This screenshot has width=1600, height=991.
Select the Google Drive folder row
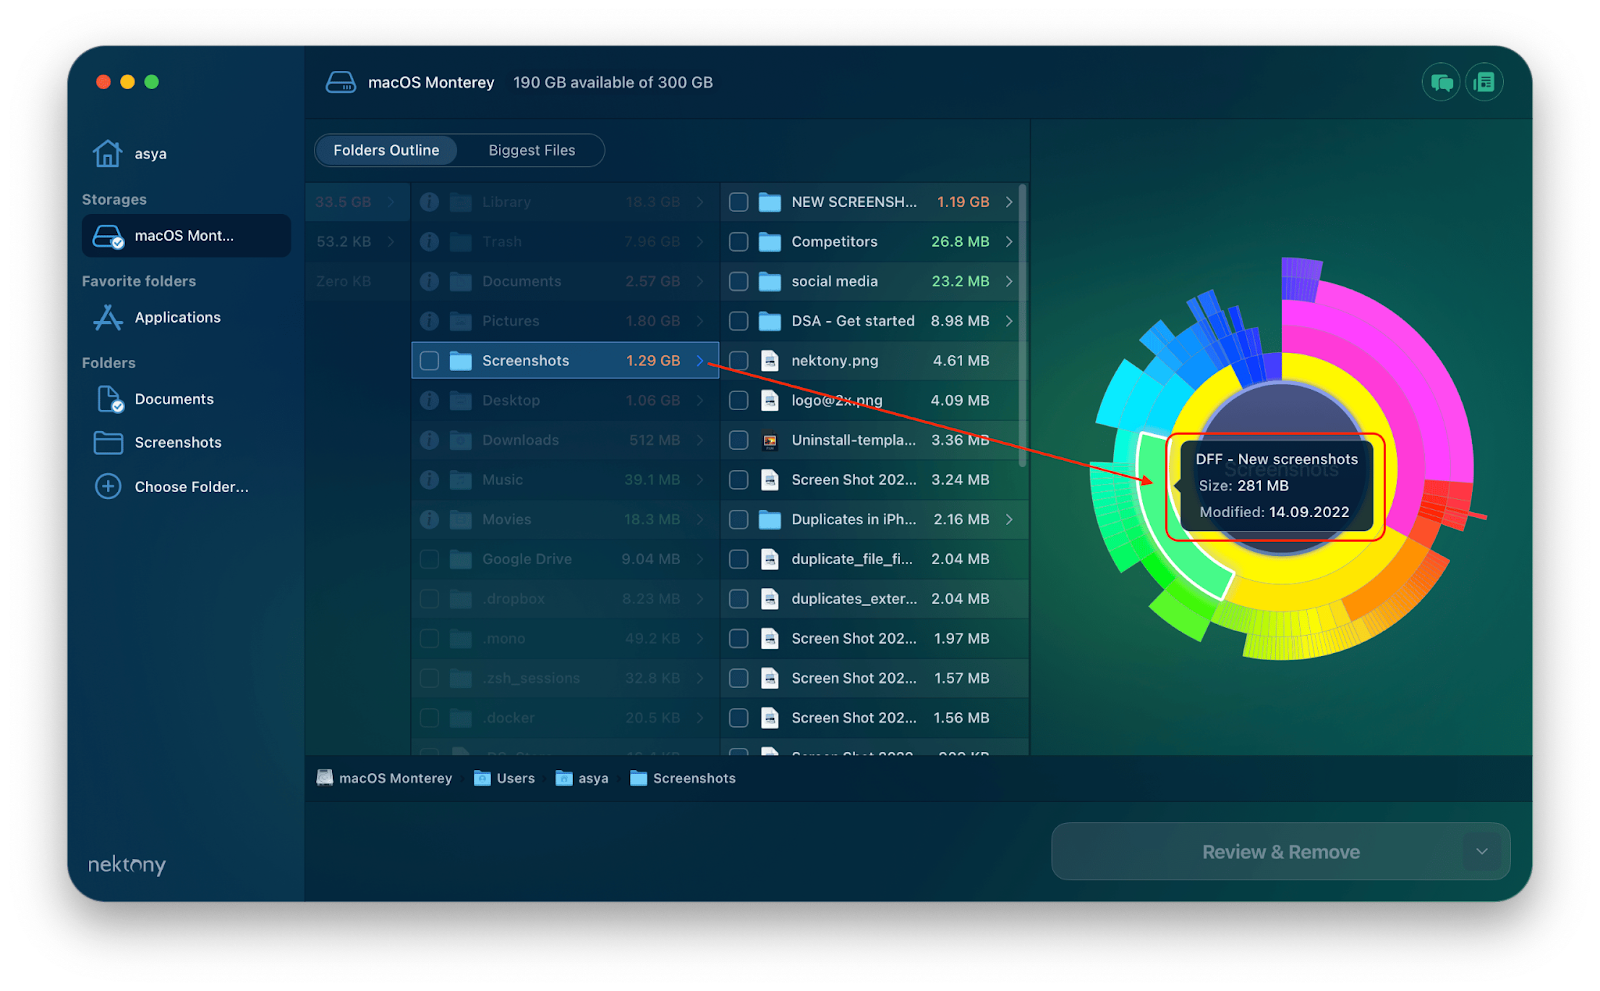coord(565,559)
